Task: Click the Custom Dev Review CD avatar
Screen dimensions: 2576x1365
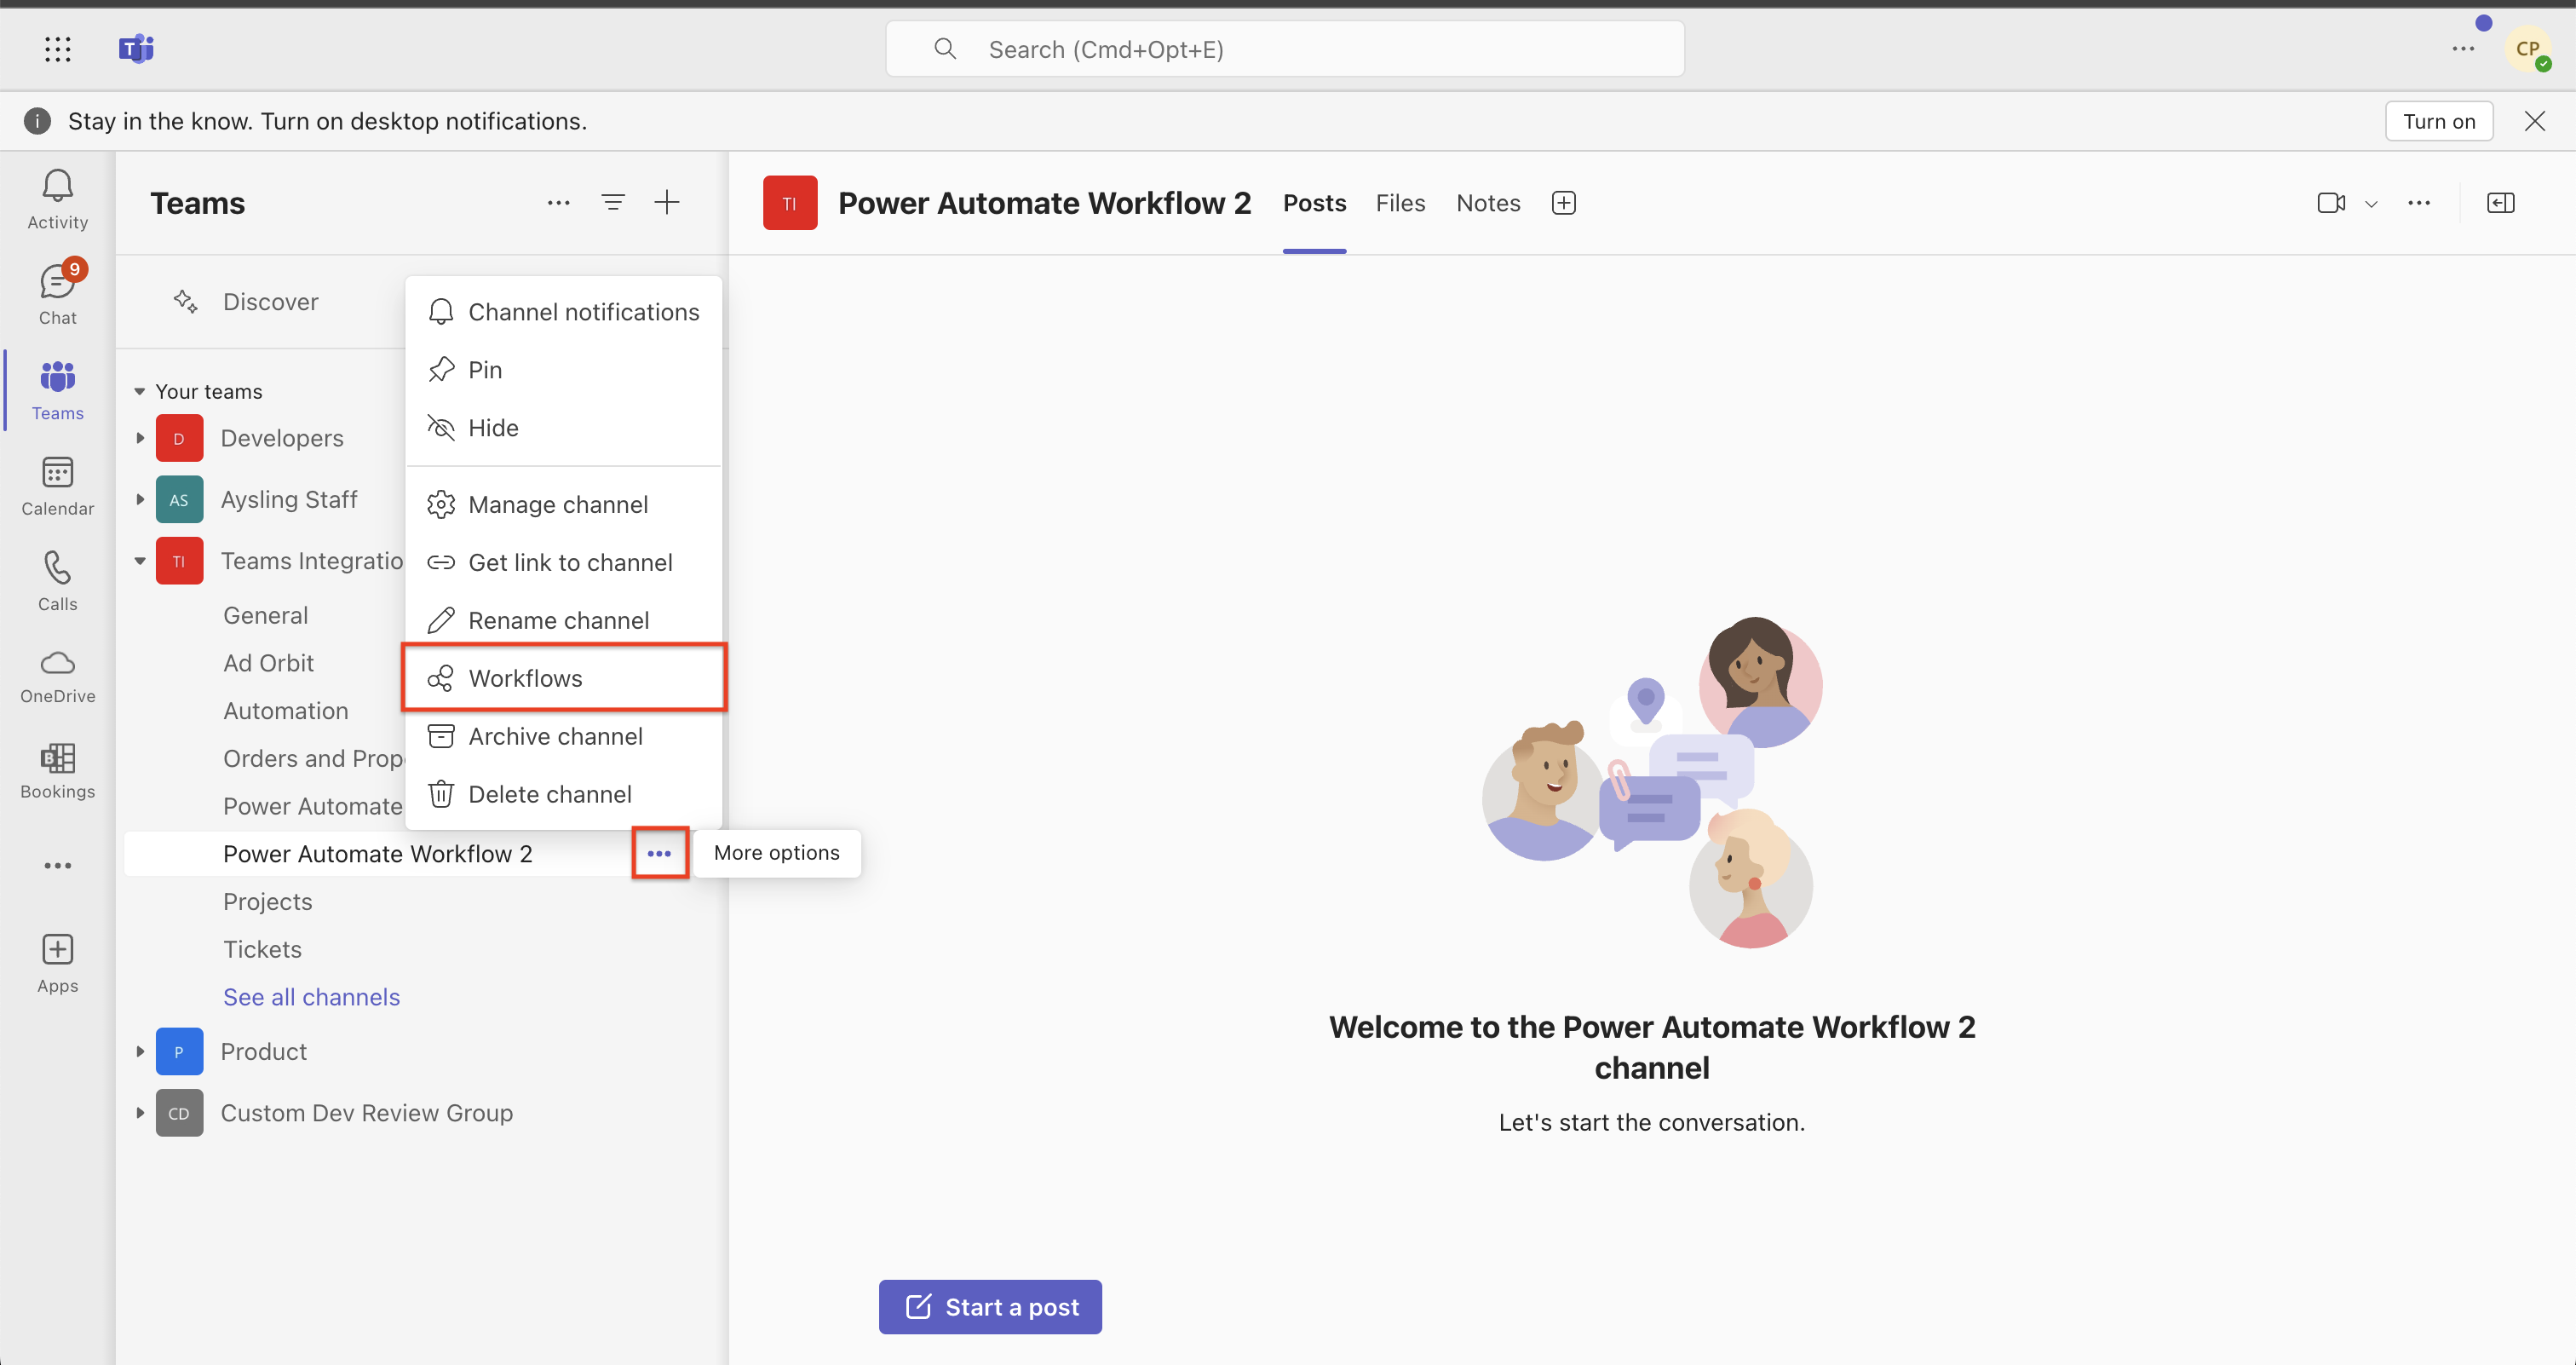Action: [x=179, y=1113]
